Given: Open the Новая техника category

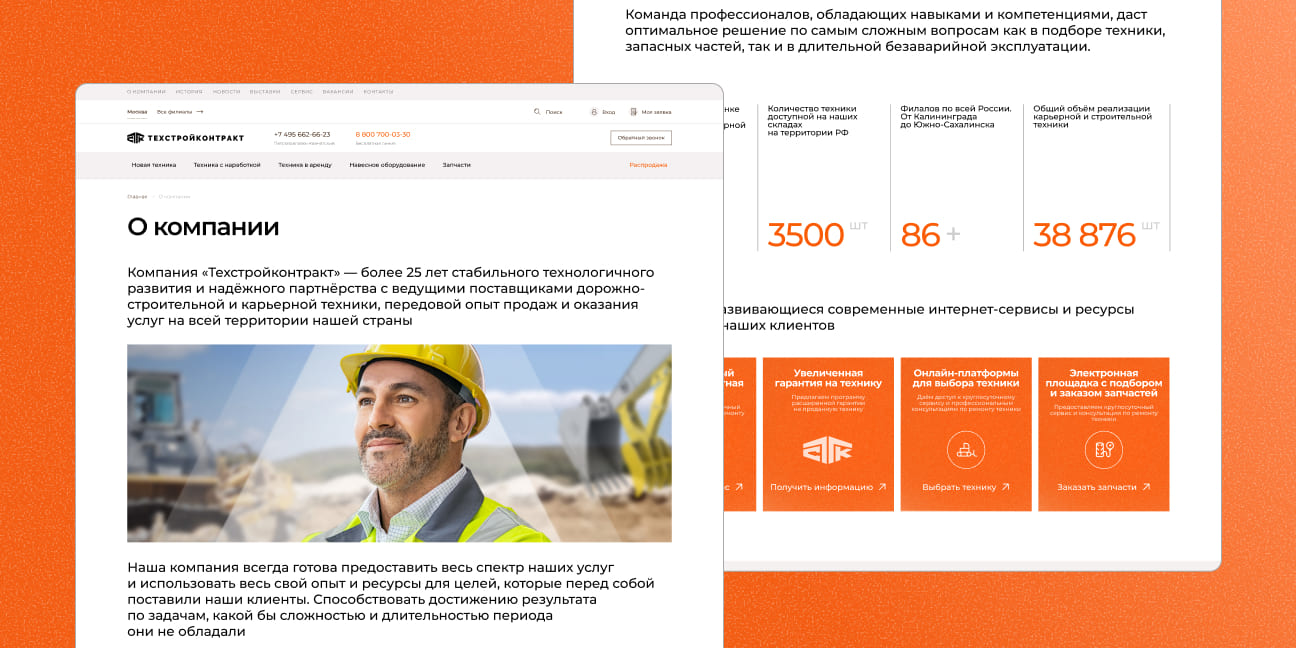Looking at the screenshot, I should [x=154, y=165].
